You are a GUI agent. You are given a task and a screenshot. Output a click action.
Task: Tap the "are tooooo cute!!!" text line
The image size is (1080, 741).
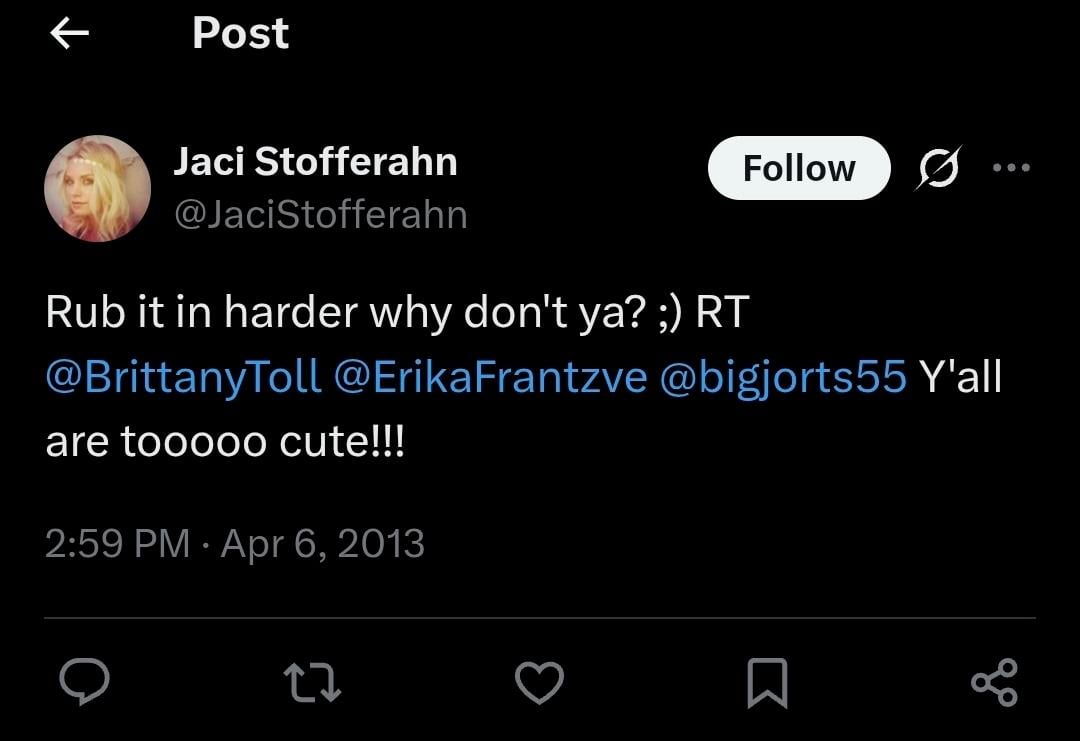click(225, 441)
